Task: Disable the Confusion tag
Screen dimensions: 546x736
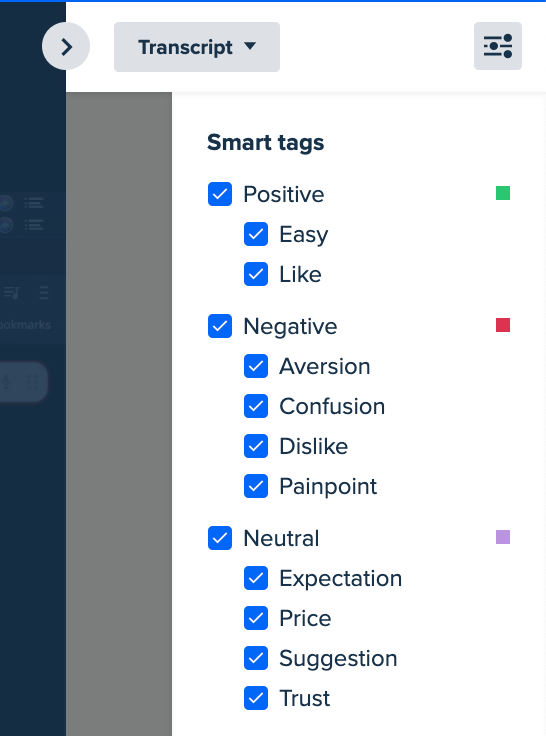Action: [256, 406]
